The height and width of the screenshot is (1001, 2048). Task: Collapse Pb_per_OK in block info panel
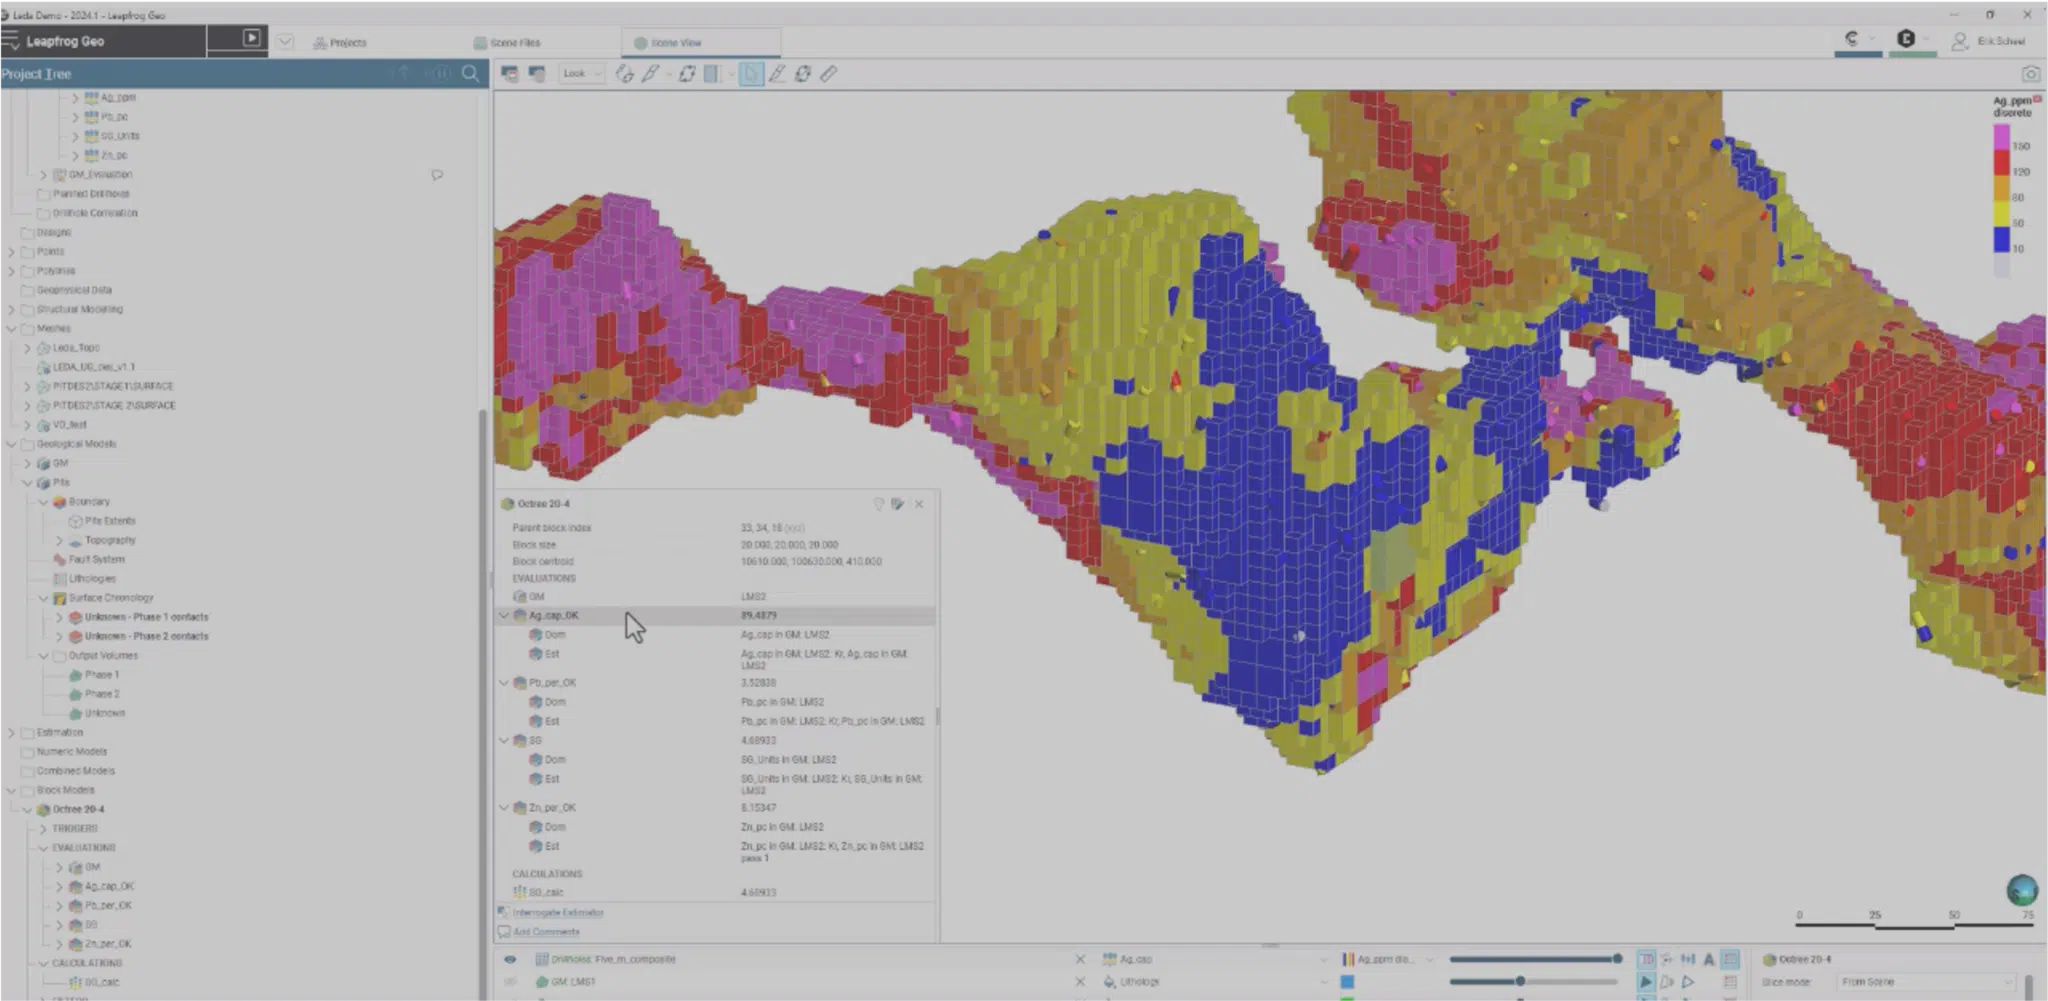coord(504,683)
